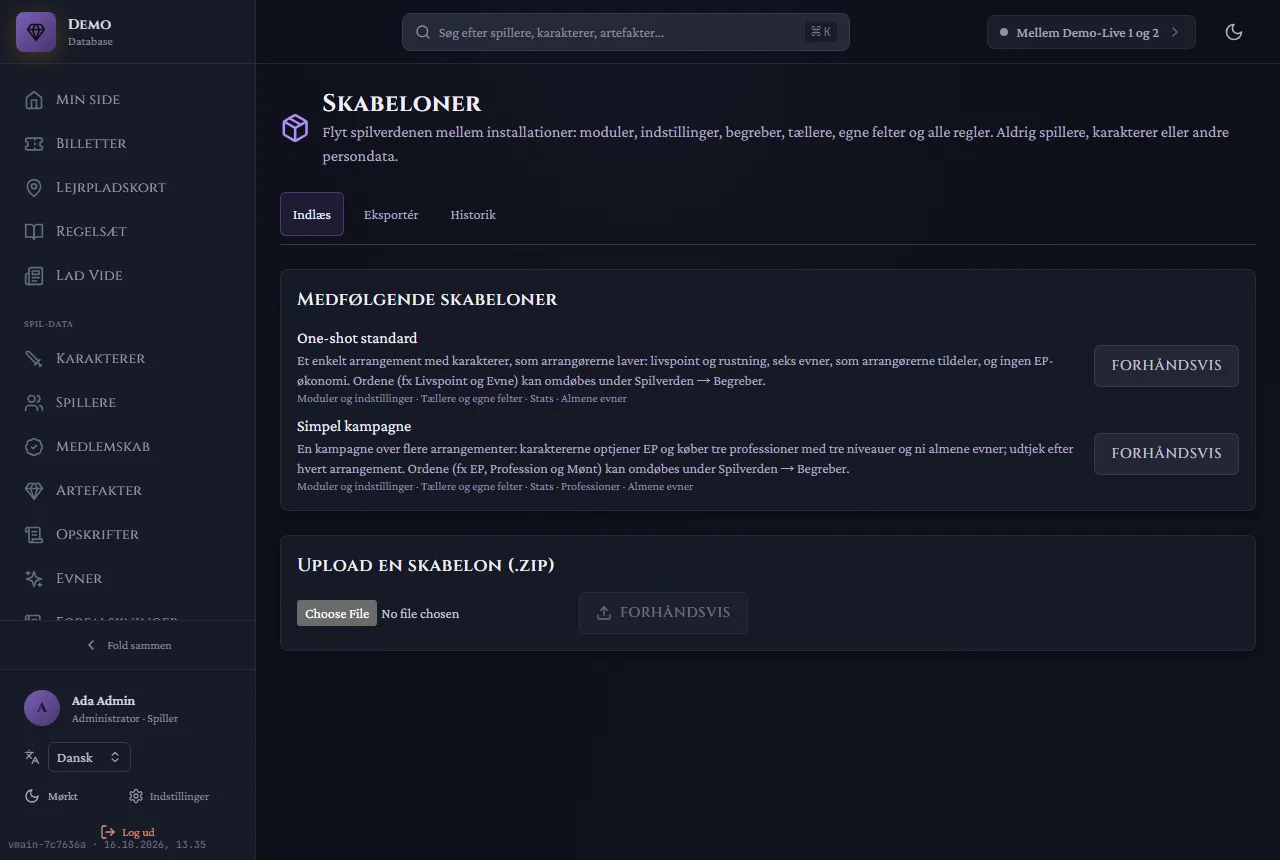The height and width of the screenshot is (860, 1280).
Task: Preview the One-shot standard template
Action: tap(1166, 366)
